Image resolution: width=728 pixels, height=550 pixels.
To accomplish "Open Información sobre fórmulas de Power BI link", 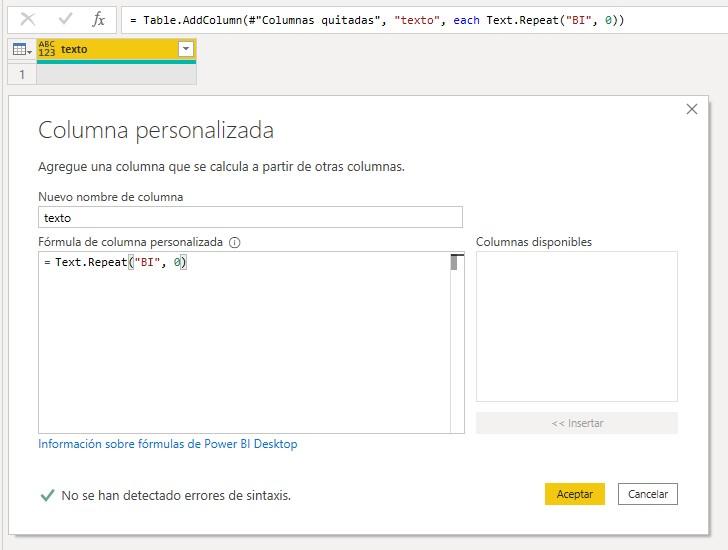I will click(167, 444).
